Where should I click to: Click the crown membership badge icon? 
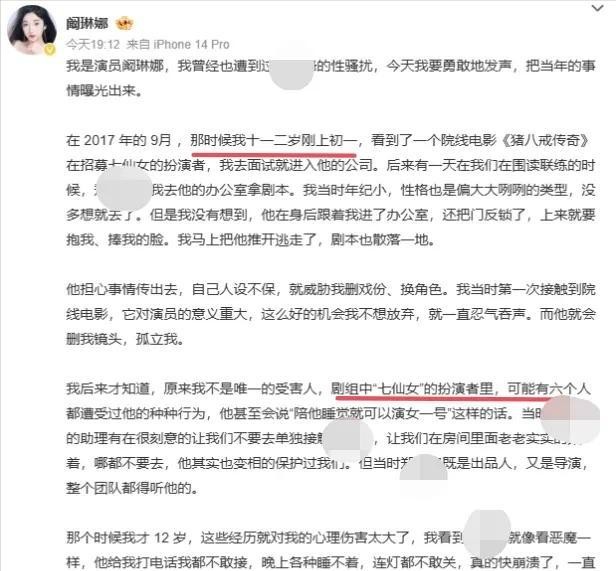click(x=124, y=24)
